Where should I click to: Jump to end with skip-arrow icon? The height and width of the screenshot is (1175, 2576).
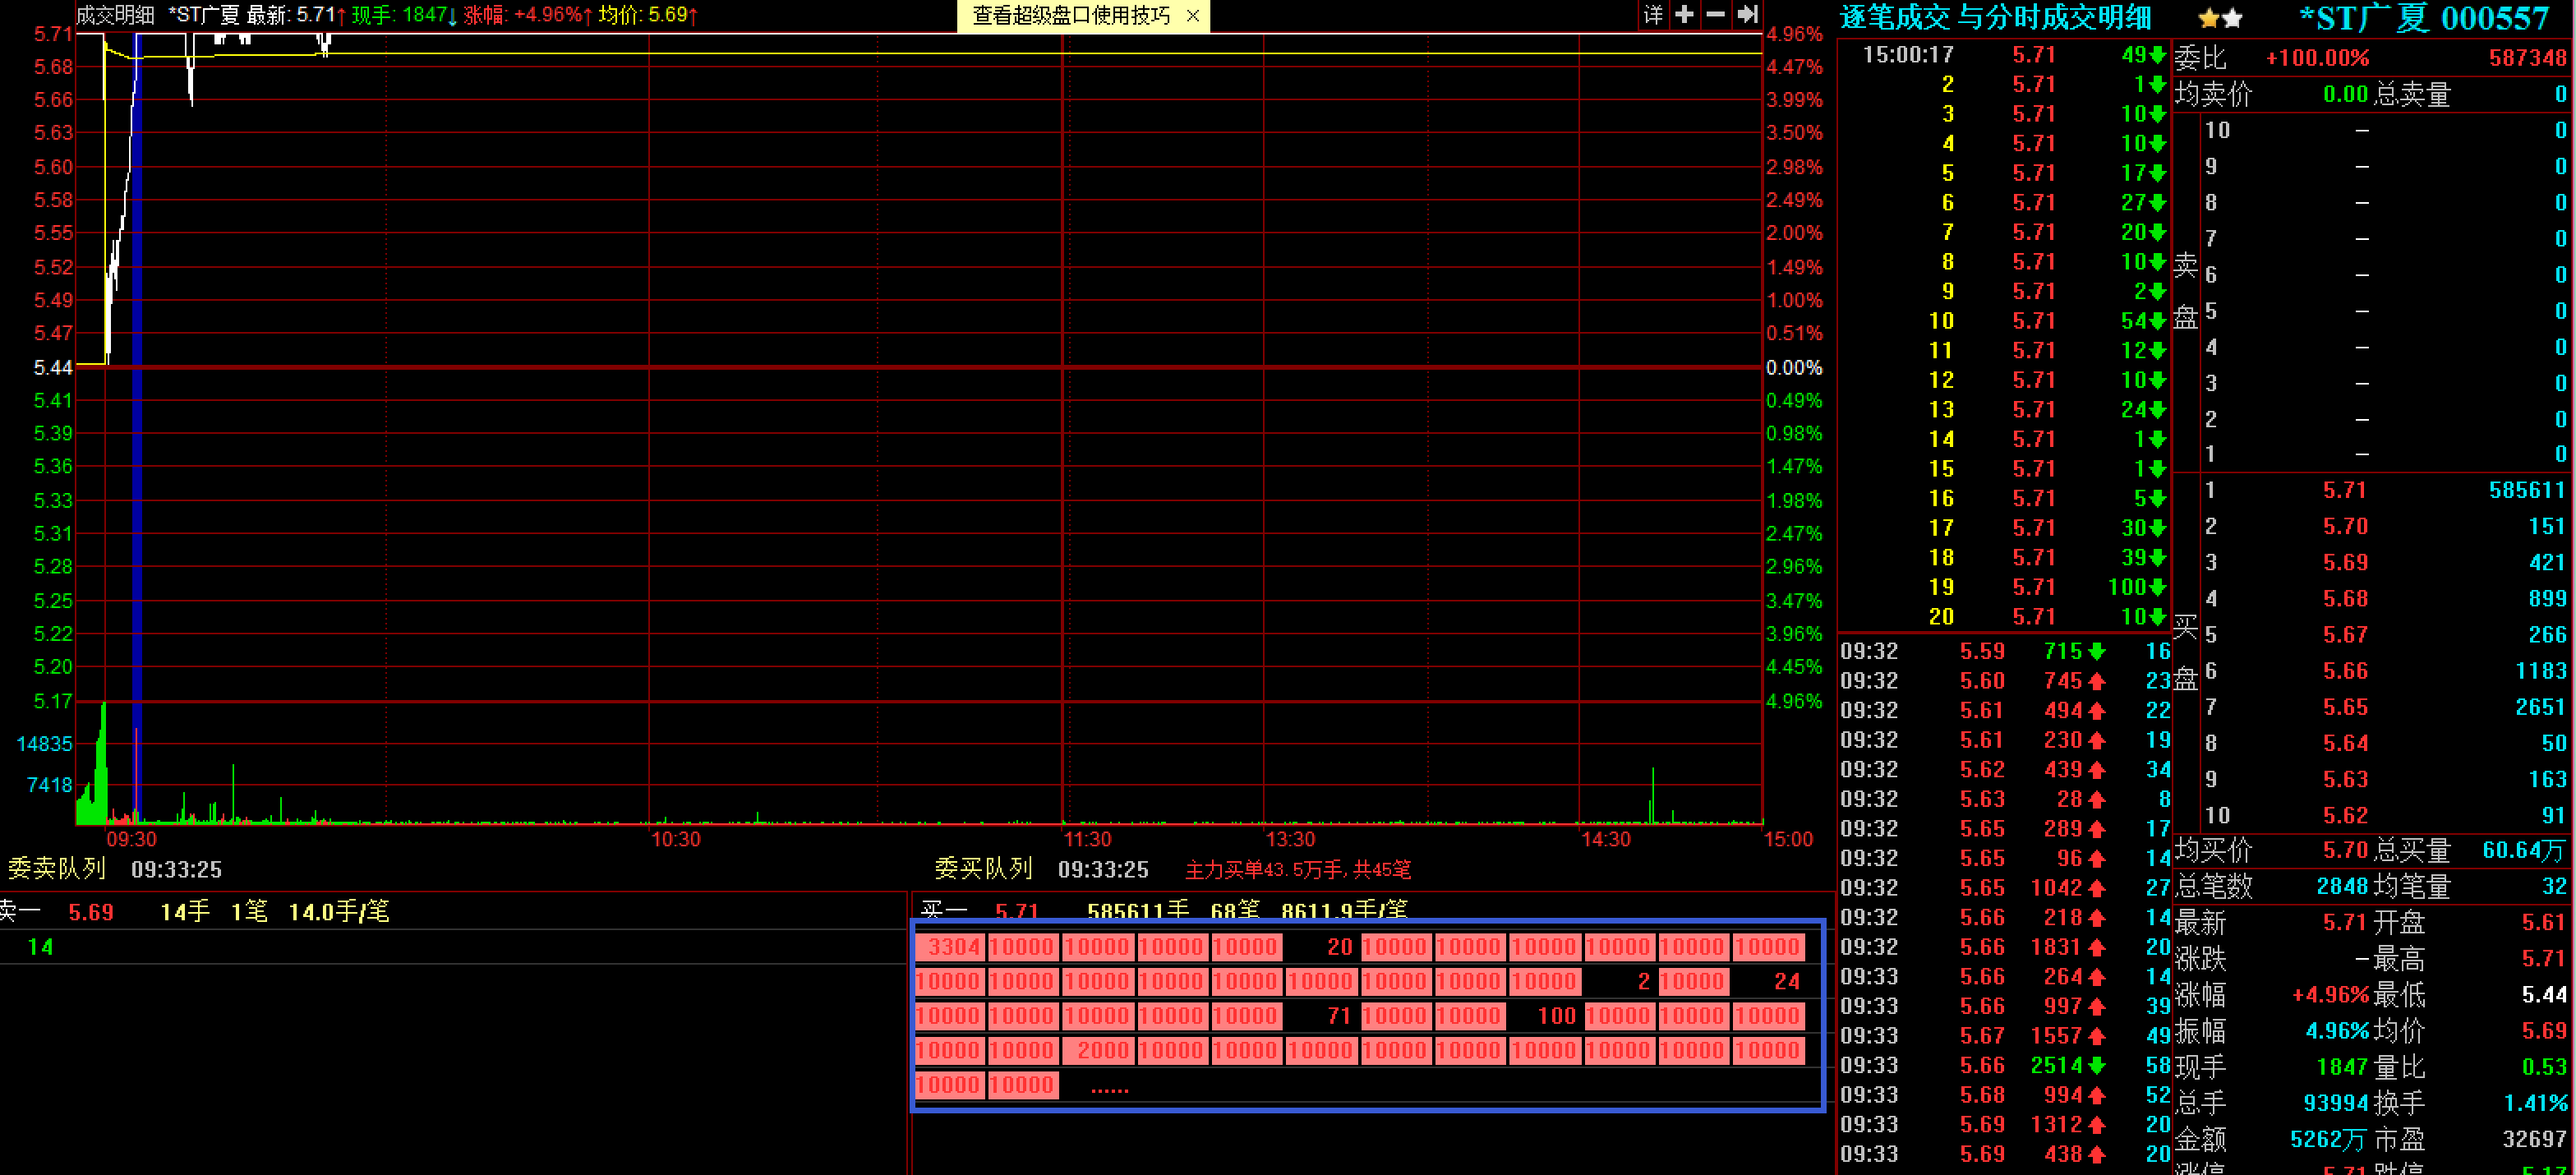1747,15
